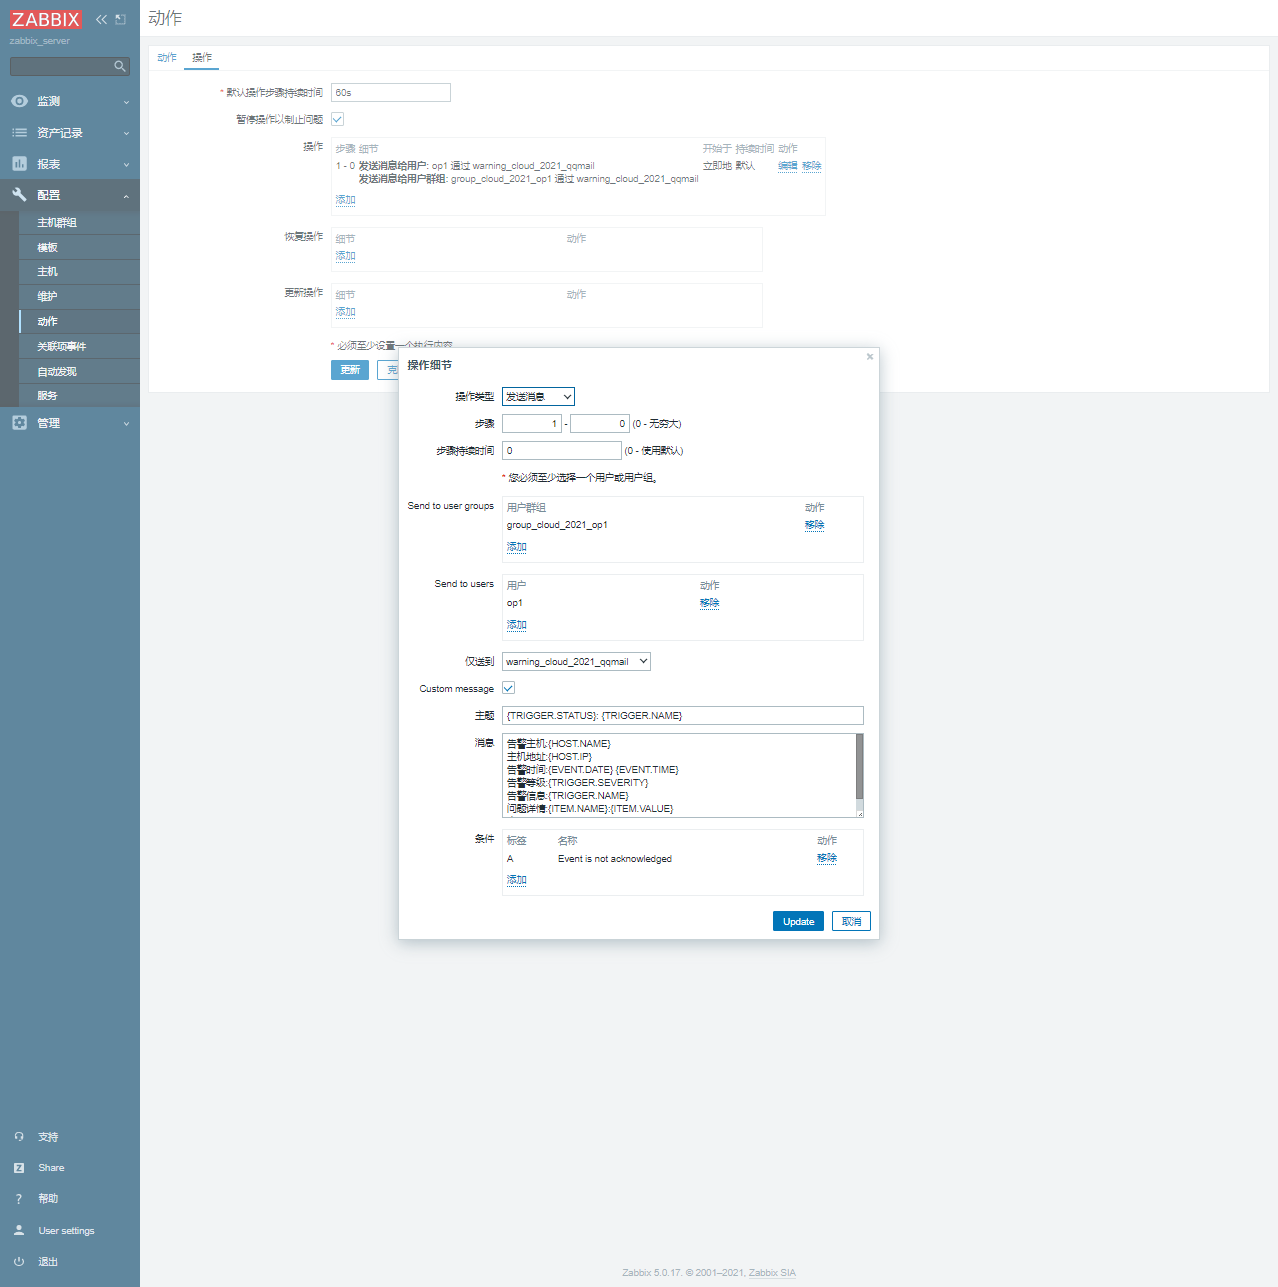Close the 操作细节 dialog with X
This screenshot has width=1278, height=1287.
(x=869, y=357)
